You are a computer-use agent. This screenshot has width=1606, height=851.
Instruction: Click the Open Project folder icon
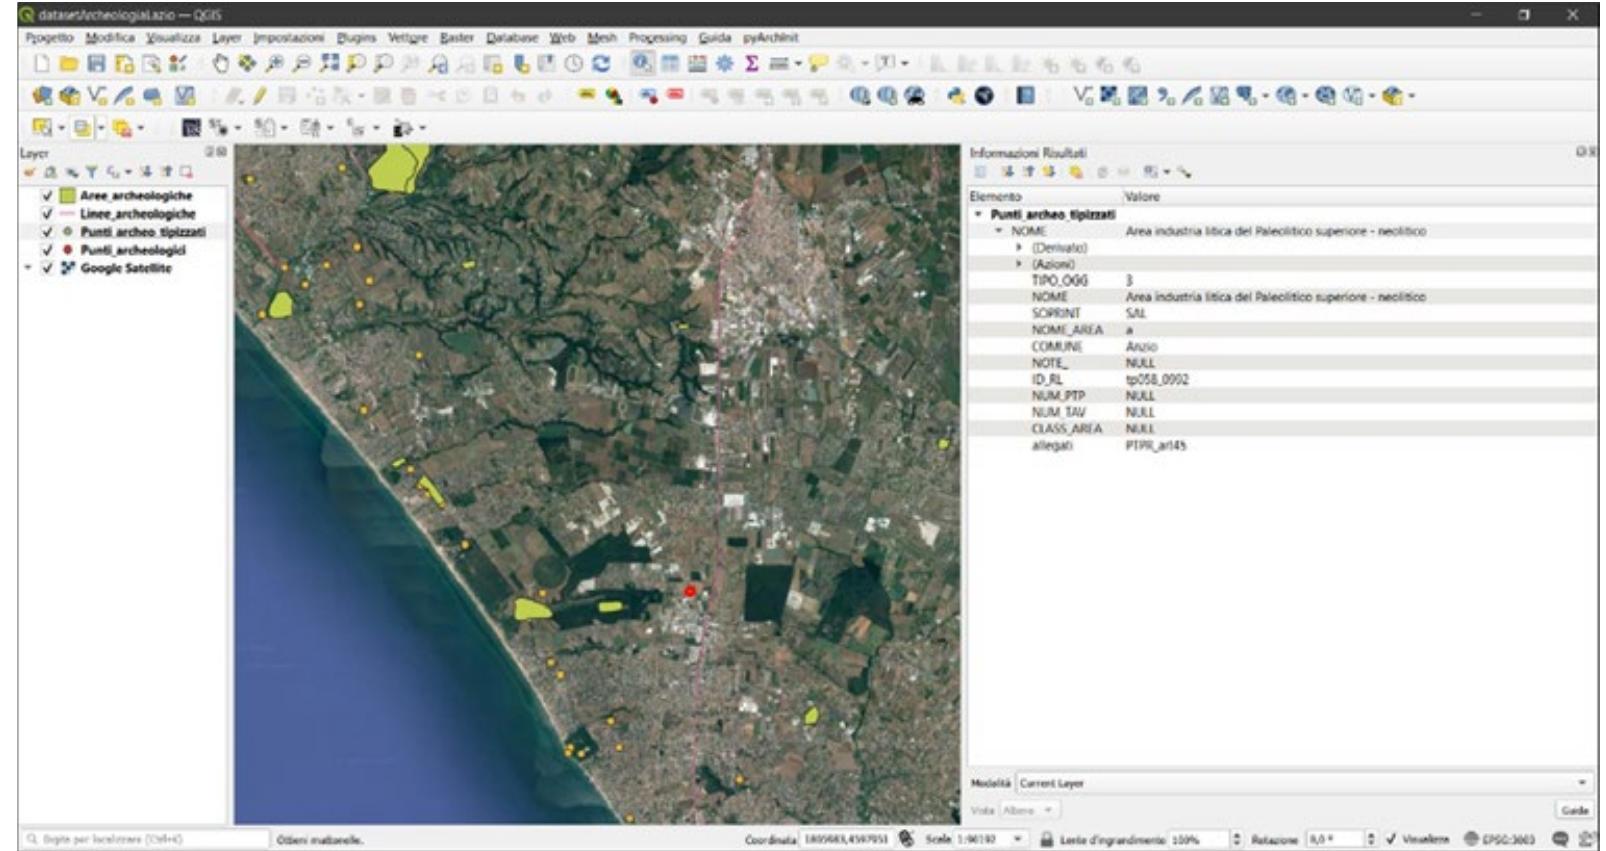coord(68,64)
